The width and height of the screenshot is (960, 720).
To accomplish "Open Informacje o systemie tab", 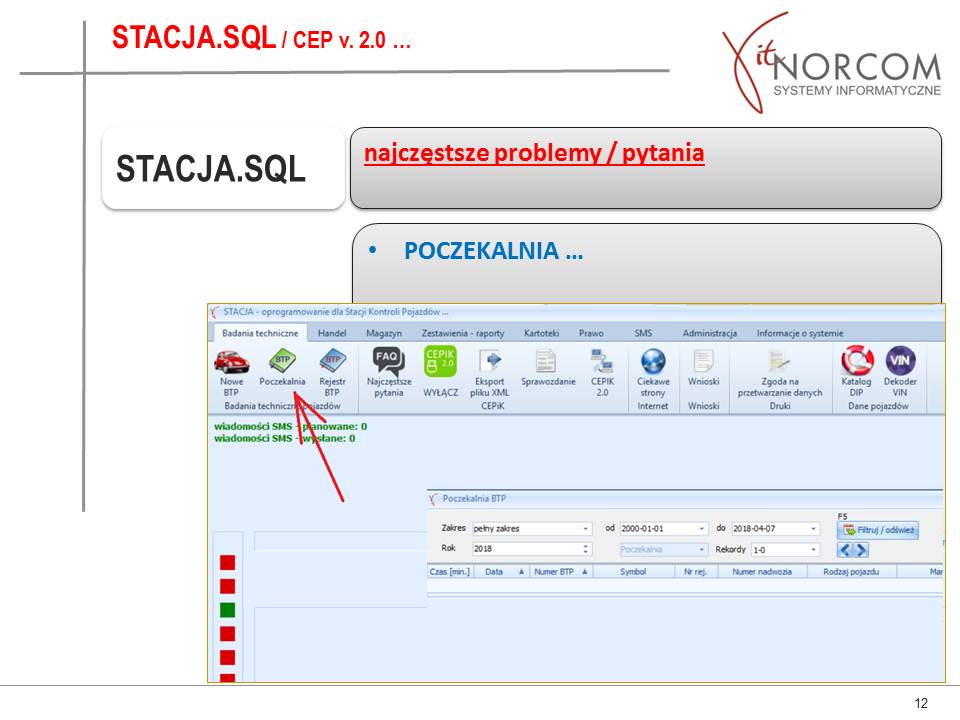I will [x=800, y=333].
